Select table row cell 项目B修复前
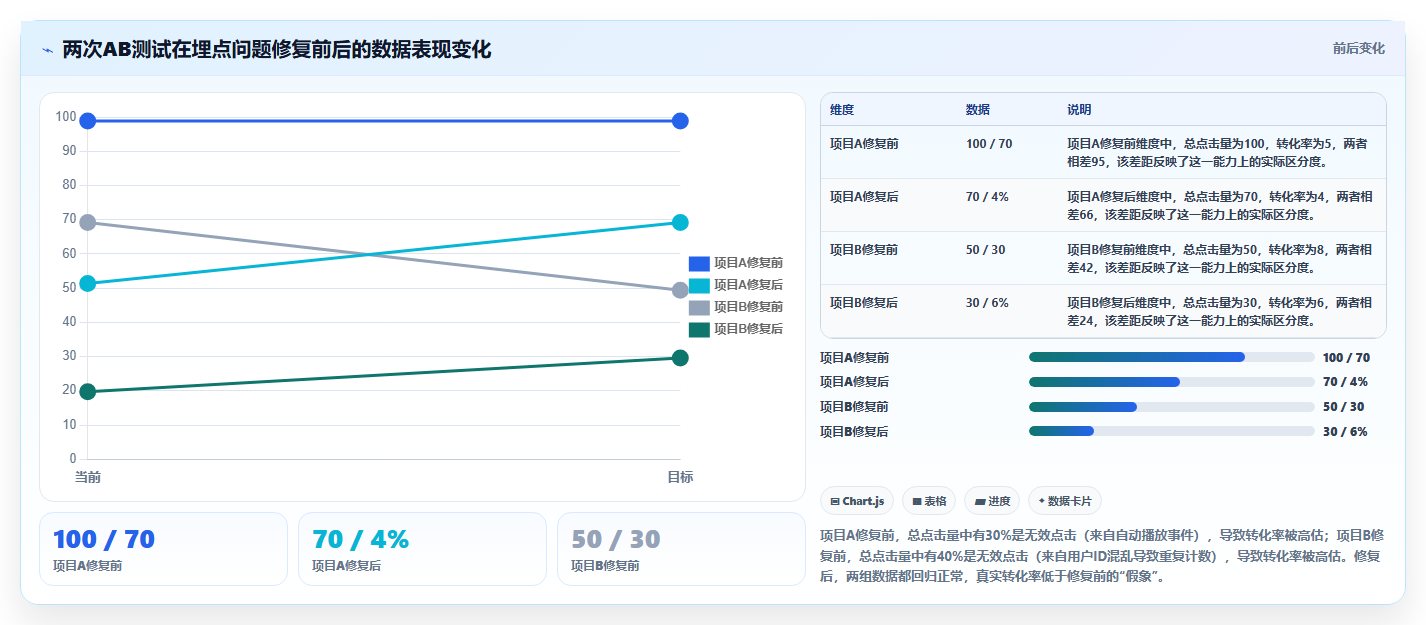The height and width of the screenshot is (625, 1426). click(x=864, y=250)
